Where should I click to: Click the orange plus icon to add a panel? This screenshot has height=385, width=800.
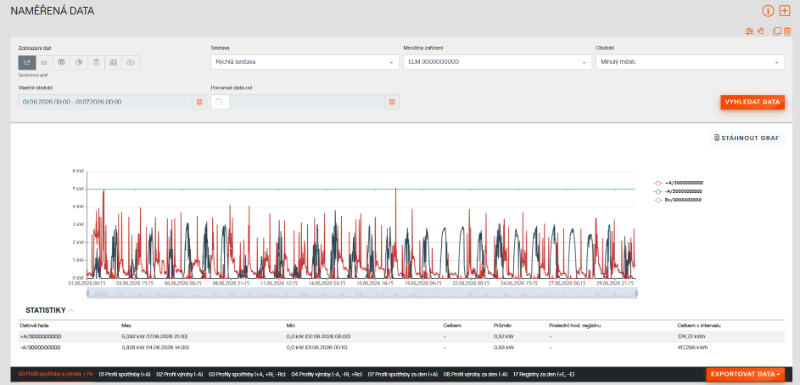click(785, 11)
